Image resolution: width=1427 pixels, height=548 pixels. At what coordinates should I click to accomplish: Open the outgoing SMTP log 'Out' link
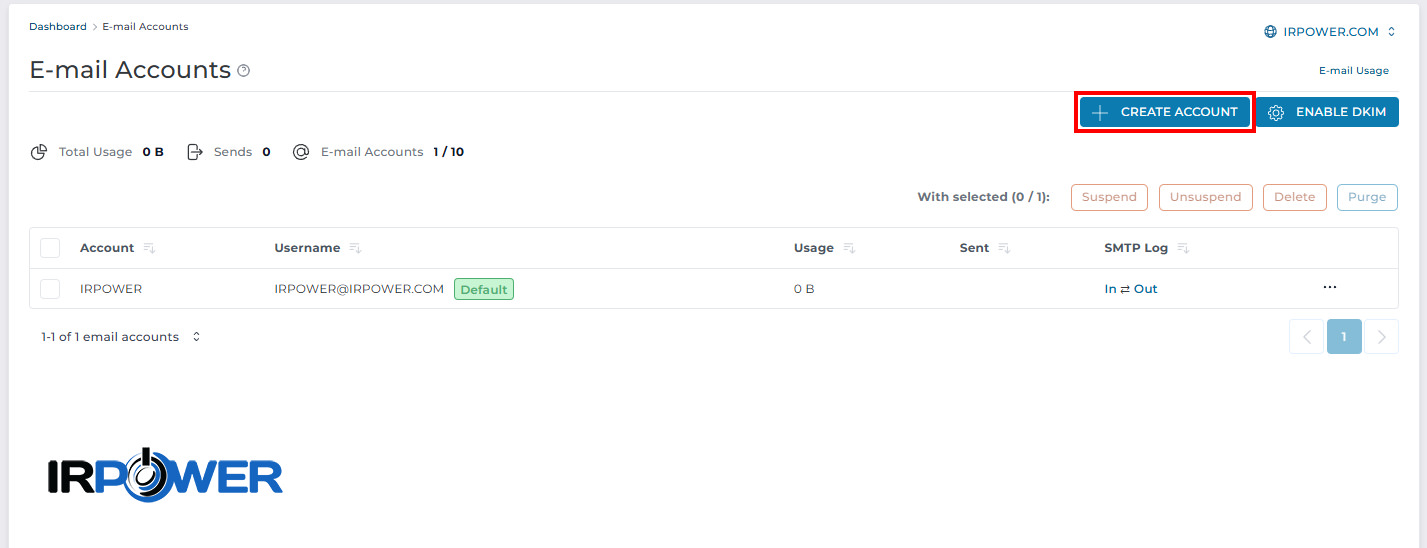(x=1146, y=289)
